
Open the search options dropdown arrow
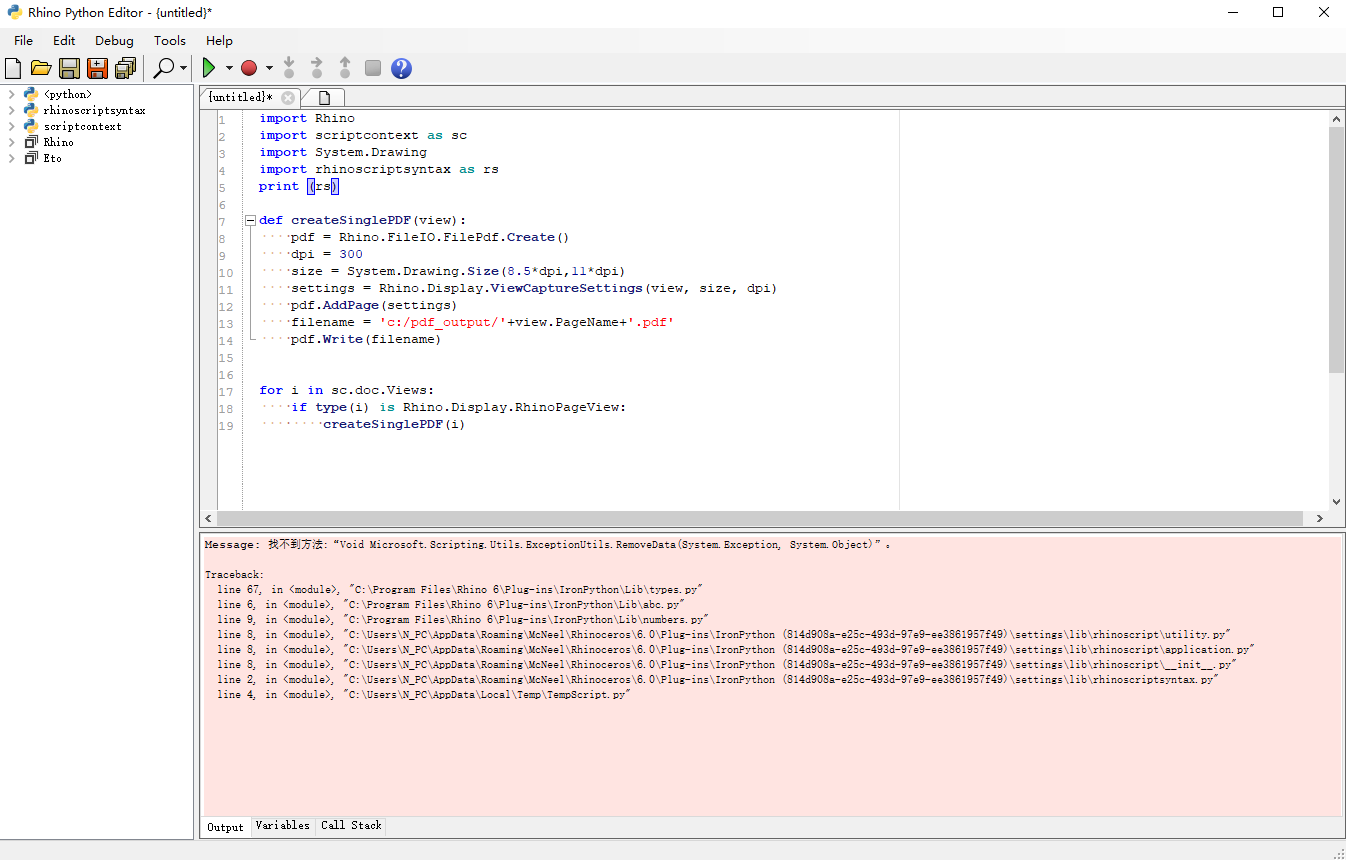184,68
